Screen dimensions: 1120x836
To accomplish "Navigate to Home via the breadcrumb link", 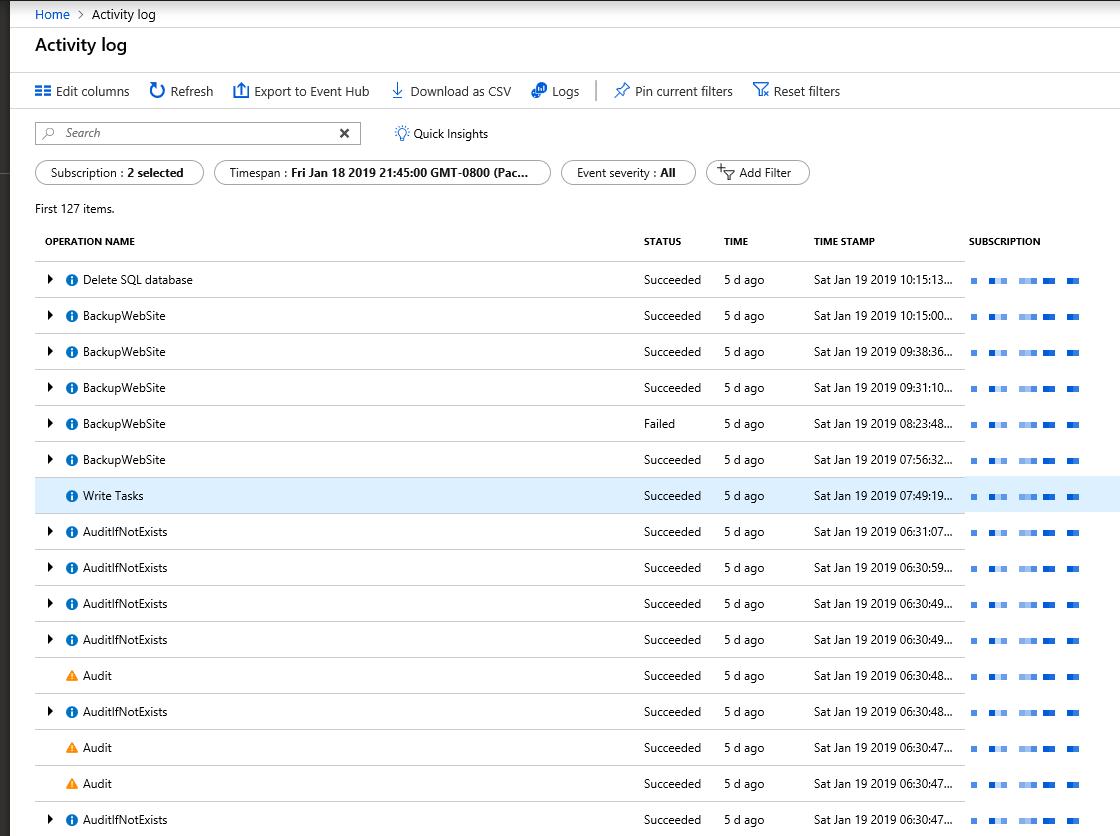I will (x=51, y=14).
